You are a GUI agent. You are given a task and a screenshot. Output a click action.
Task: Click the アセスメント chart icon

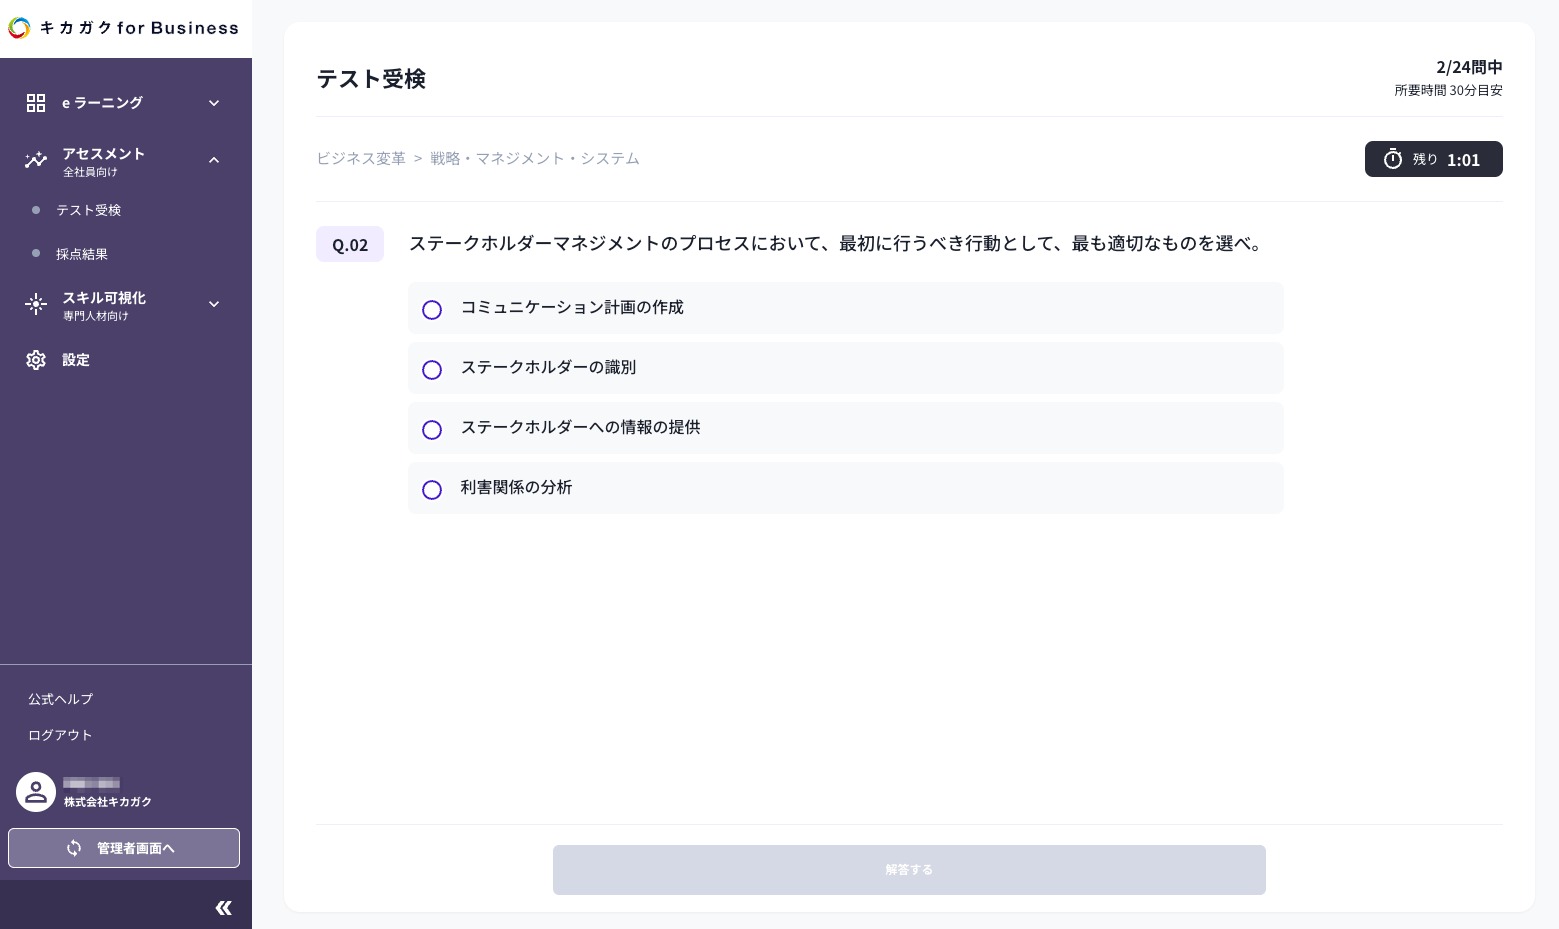36,160
